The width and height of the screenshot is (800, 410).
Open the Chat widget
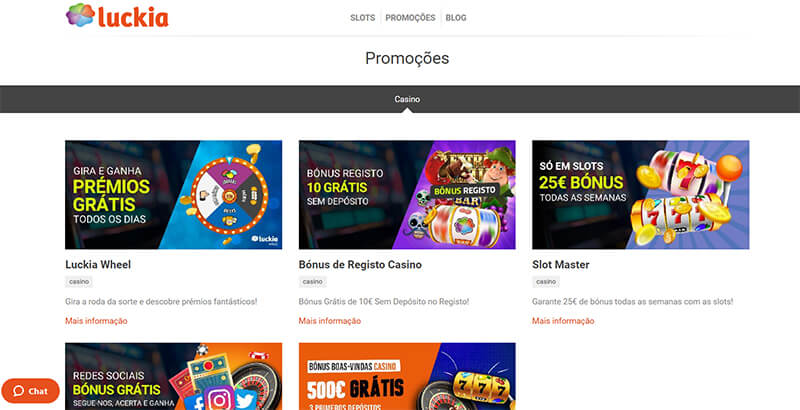[x=31, y=391]
